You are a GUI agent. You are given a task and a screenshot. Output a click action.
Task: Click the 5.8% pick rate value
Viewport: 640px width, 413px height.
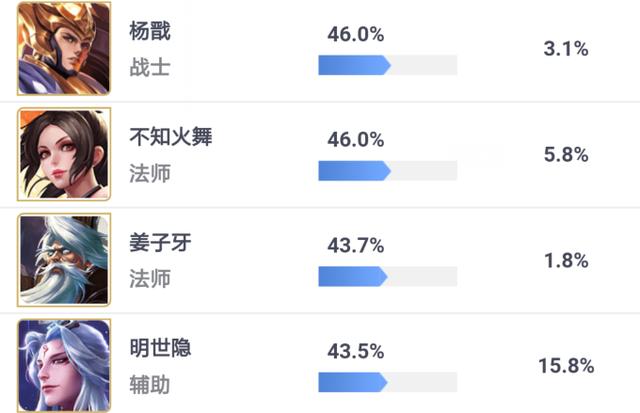pos(566,154)
